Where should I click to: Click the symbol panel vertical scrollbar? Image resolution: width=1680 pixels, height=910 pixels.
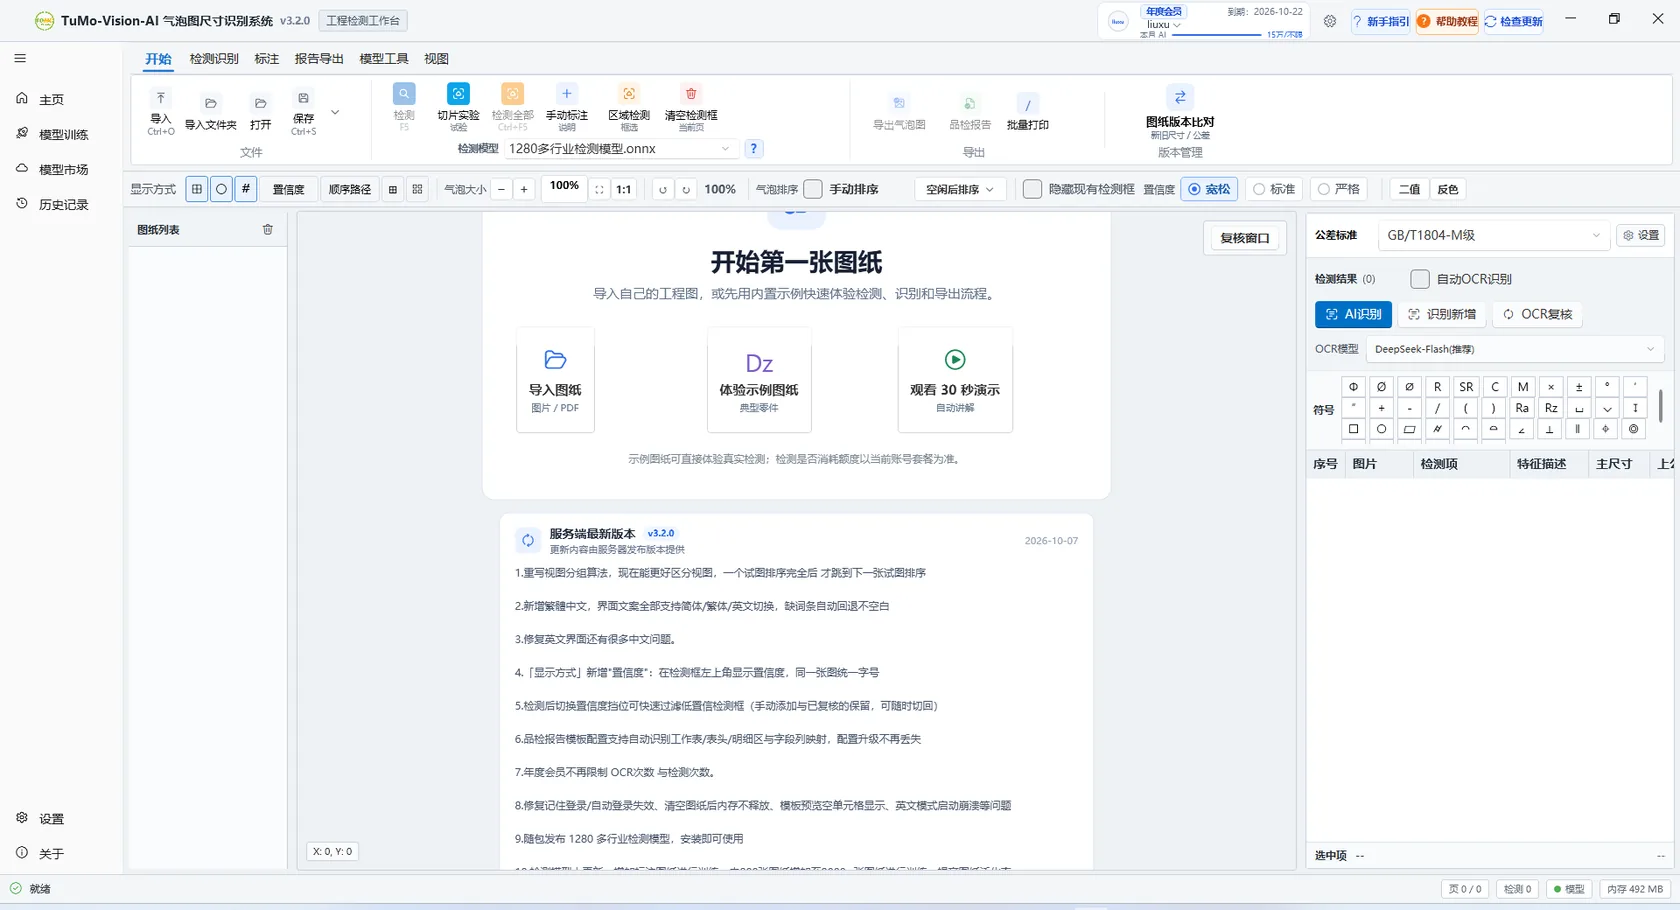pos(1660,405)
